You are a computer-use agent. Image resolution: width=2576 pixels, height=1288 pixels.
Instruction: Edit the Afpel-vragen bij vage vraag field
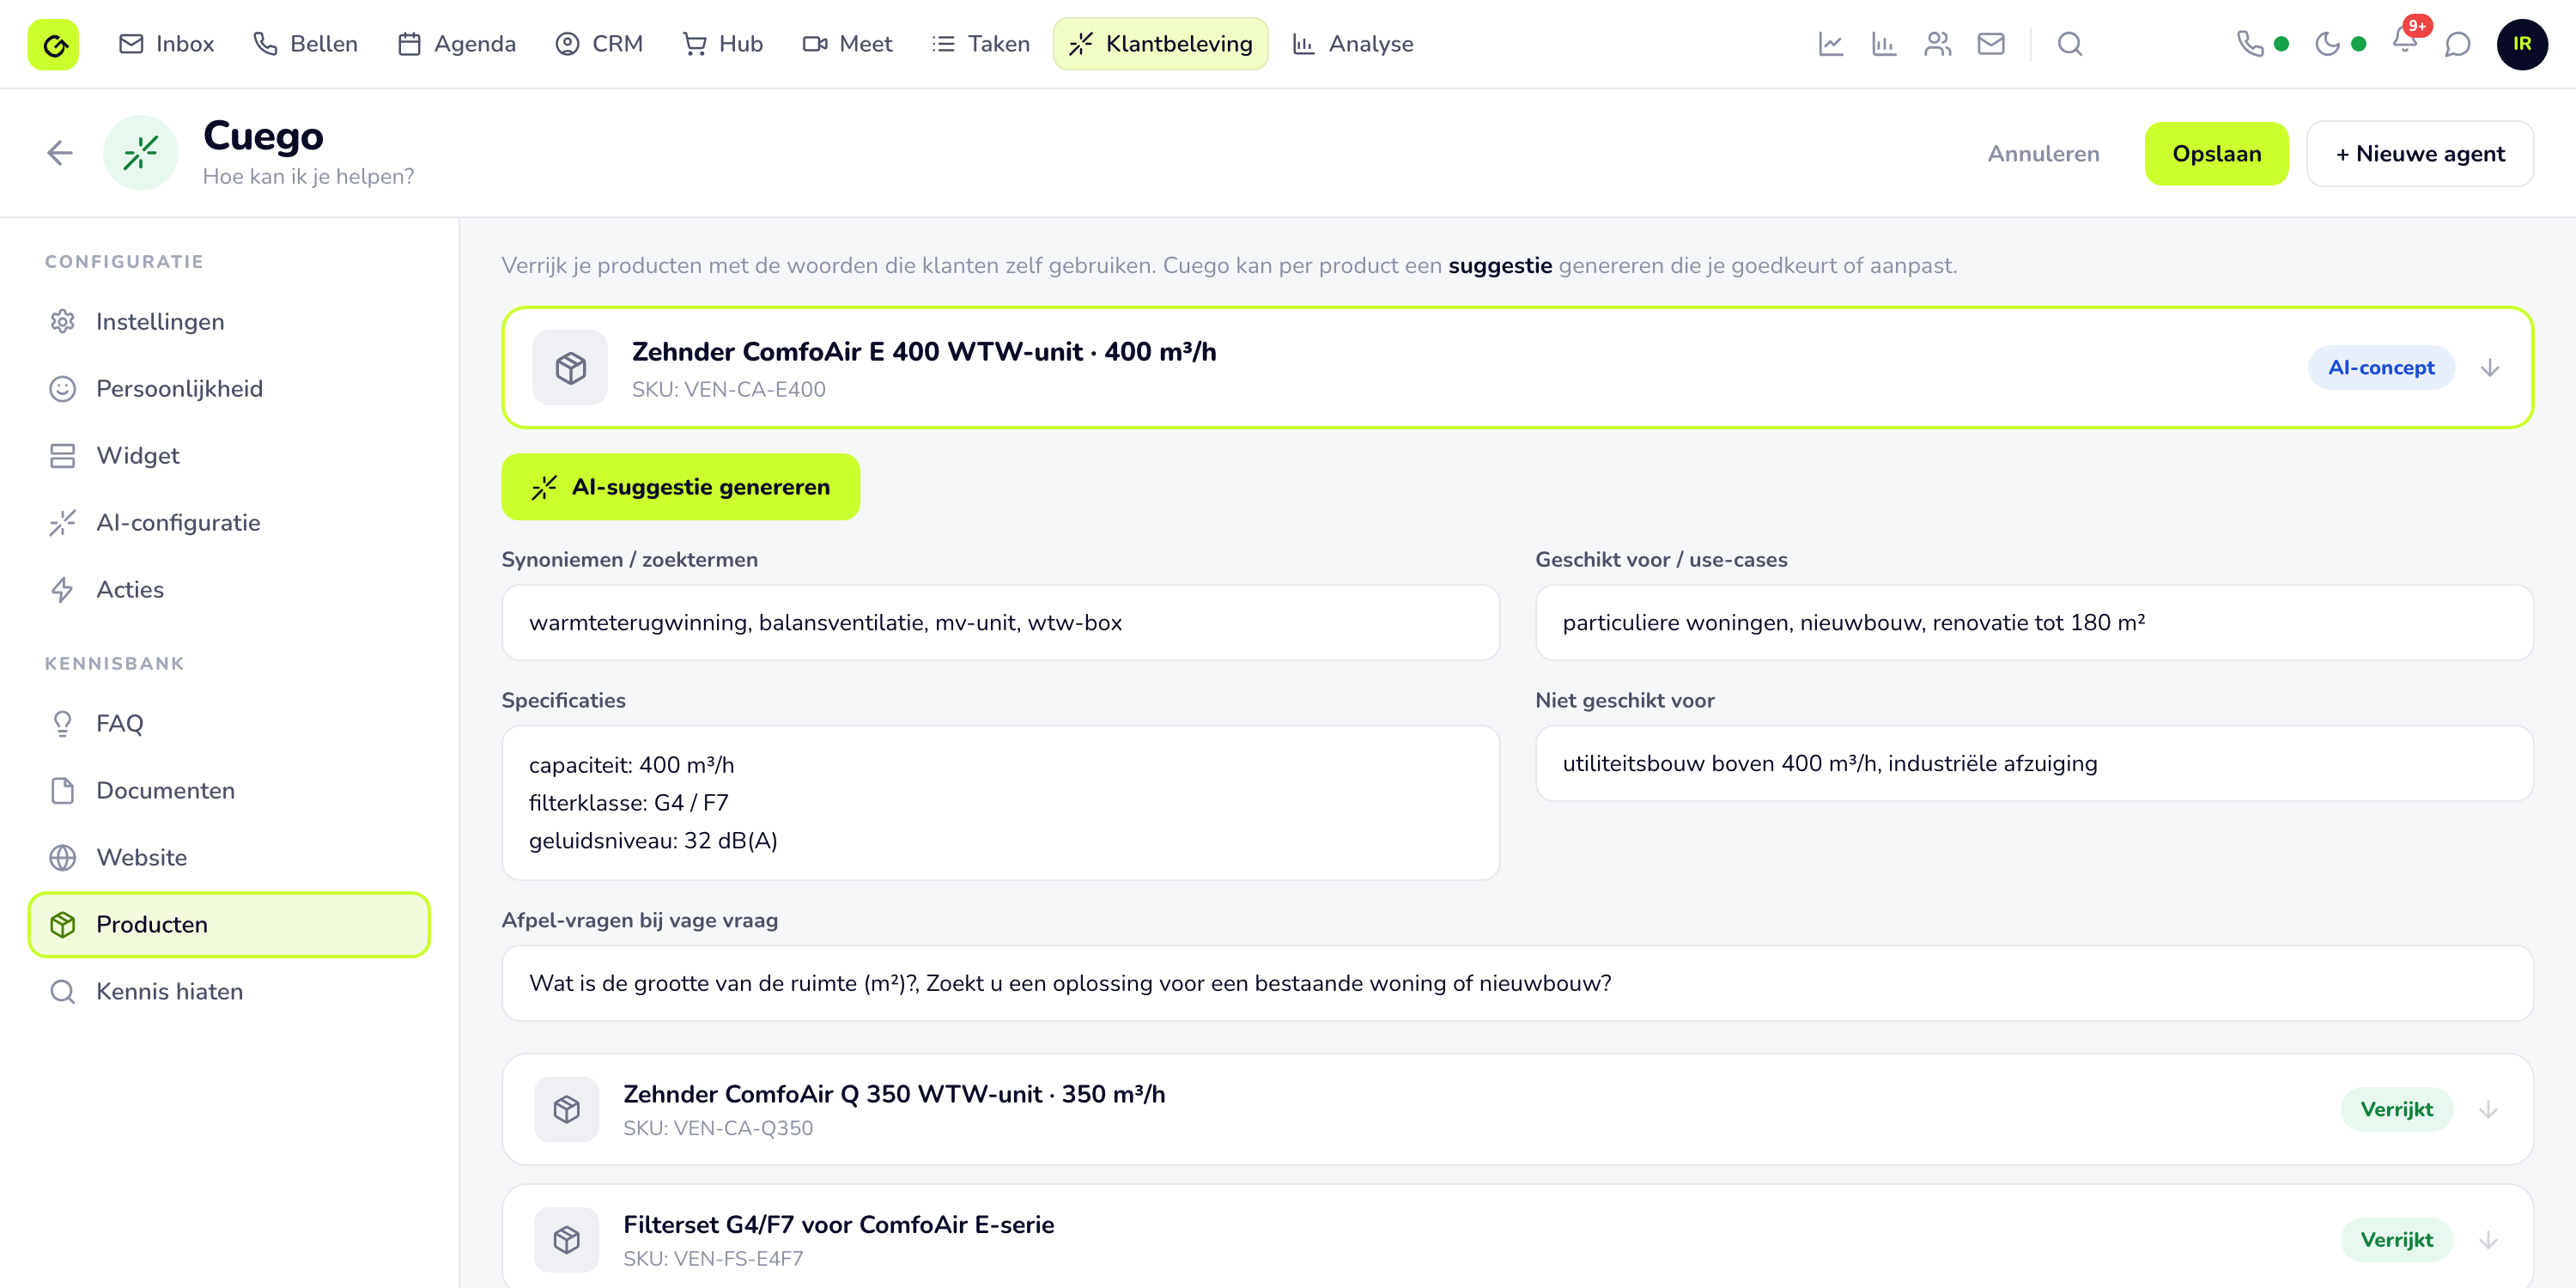pos(1517,984)
